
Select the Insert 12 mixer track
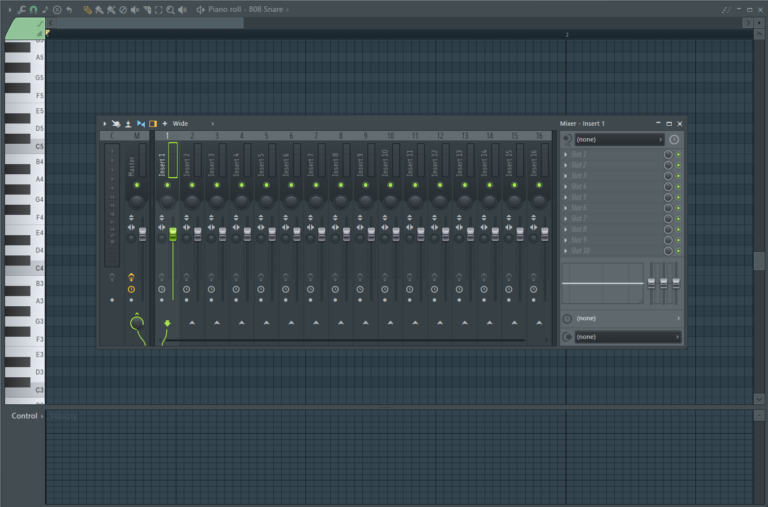[434, 164]
